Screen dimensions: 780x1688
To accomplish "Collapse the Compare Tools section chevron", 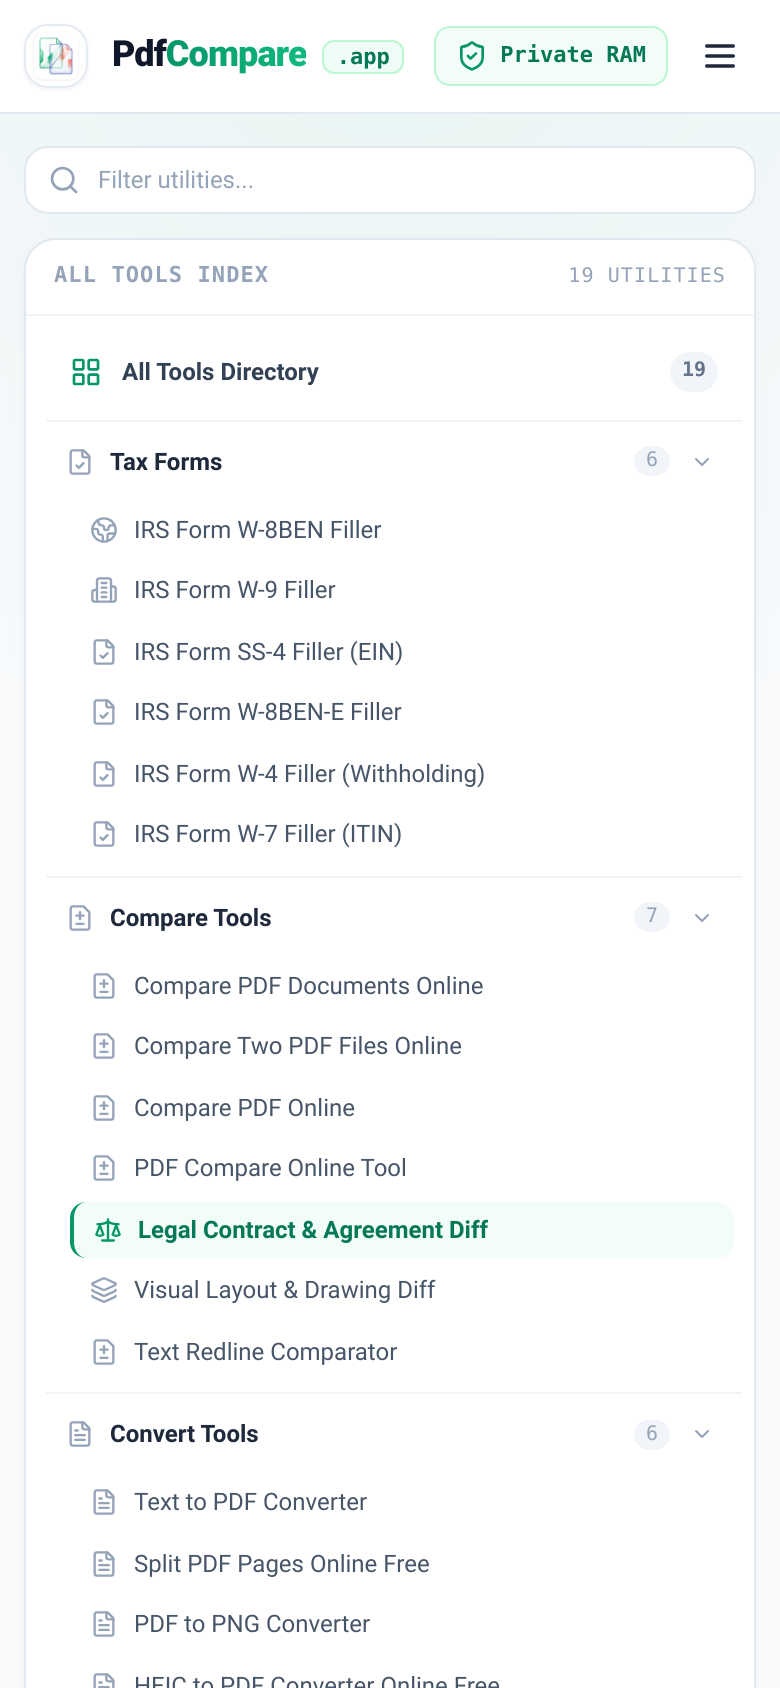I will 702,918.
